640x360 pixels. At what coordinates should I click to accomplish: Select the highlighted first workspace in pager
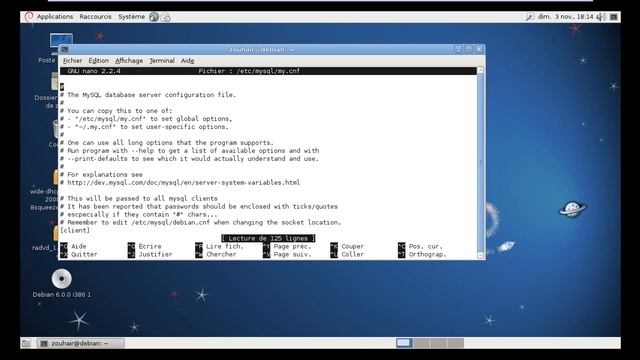(x=404, y=343)
